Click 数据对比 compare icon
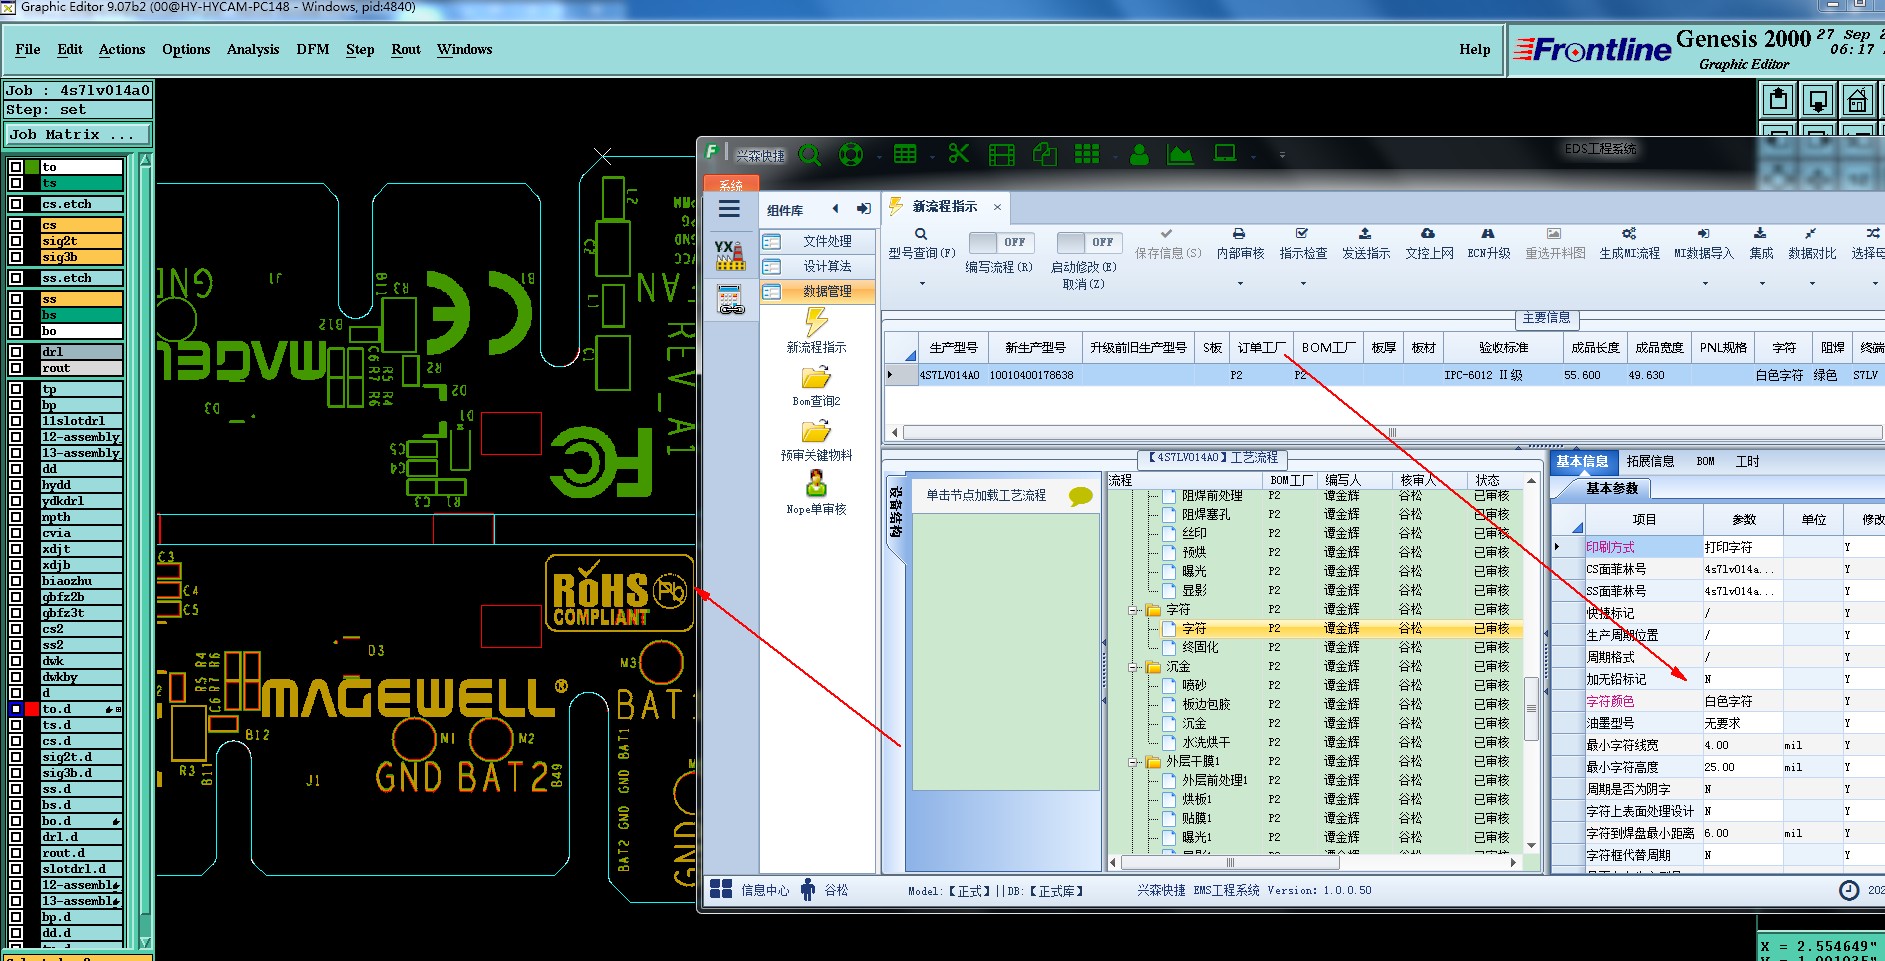This screenshot has width=1885, height=961. [x=1811, y=233]
